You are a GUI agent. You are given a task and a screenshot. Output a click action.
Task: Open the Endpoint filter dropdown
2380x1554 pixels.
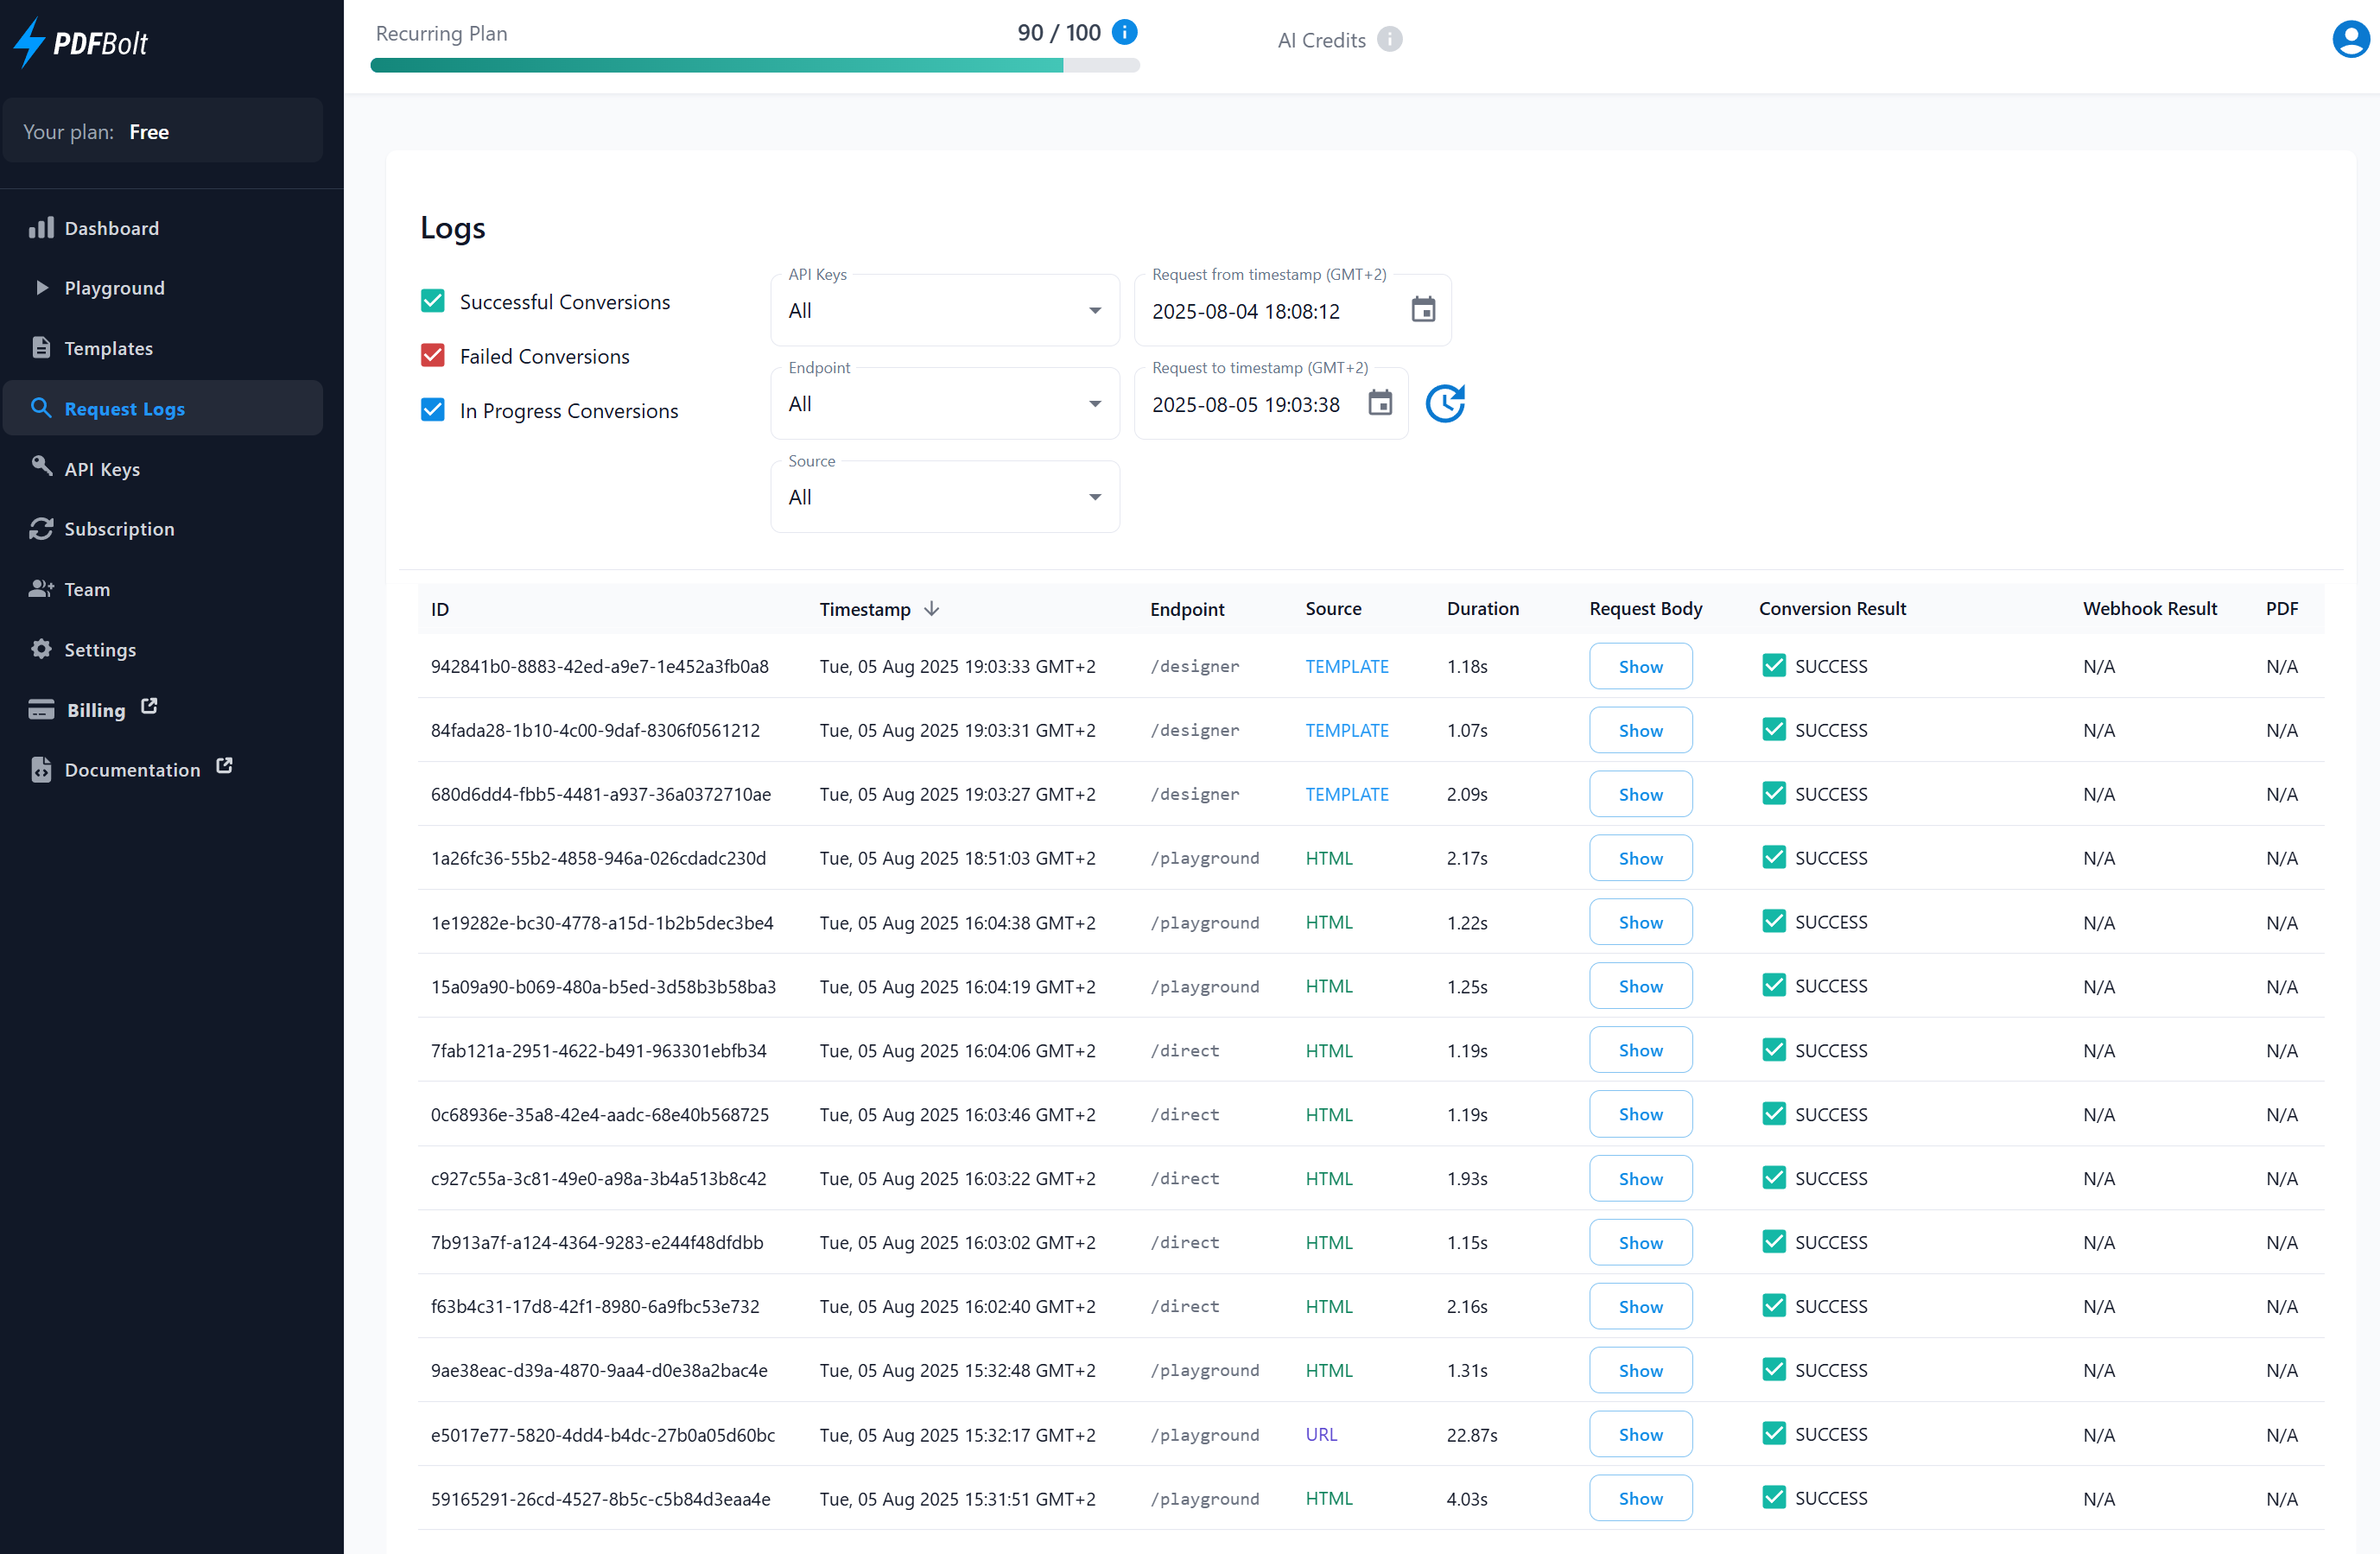[x=944, y=404]
